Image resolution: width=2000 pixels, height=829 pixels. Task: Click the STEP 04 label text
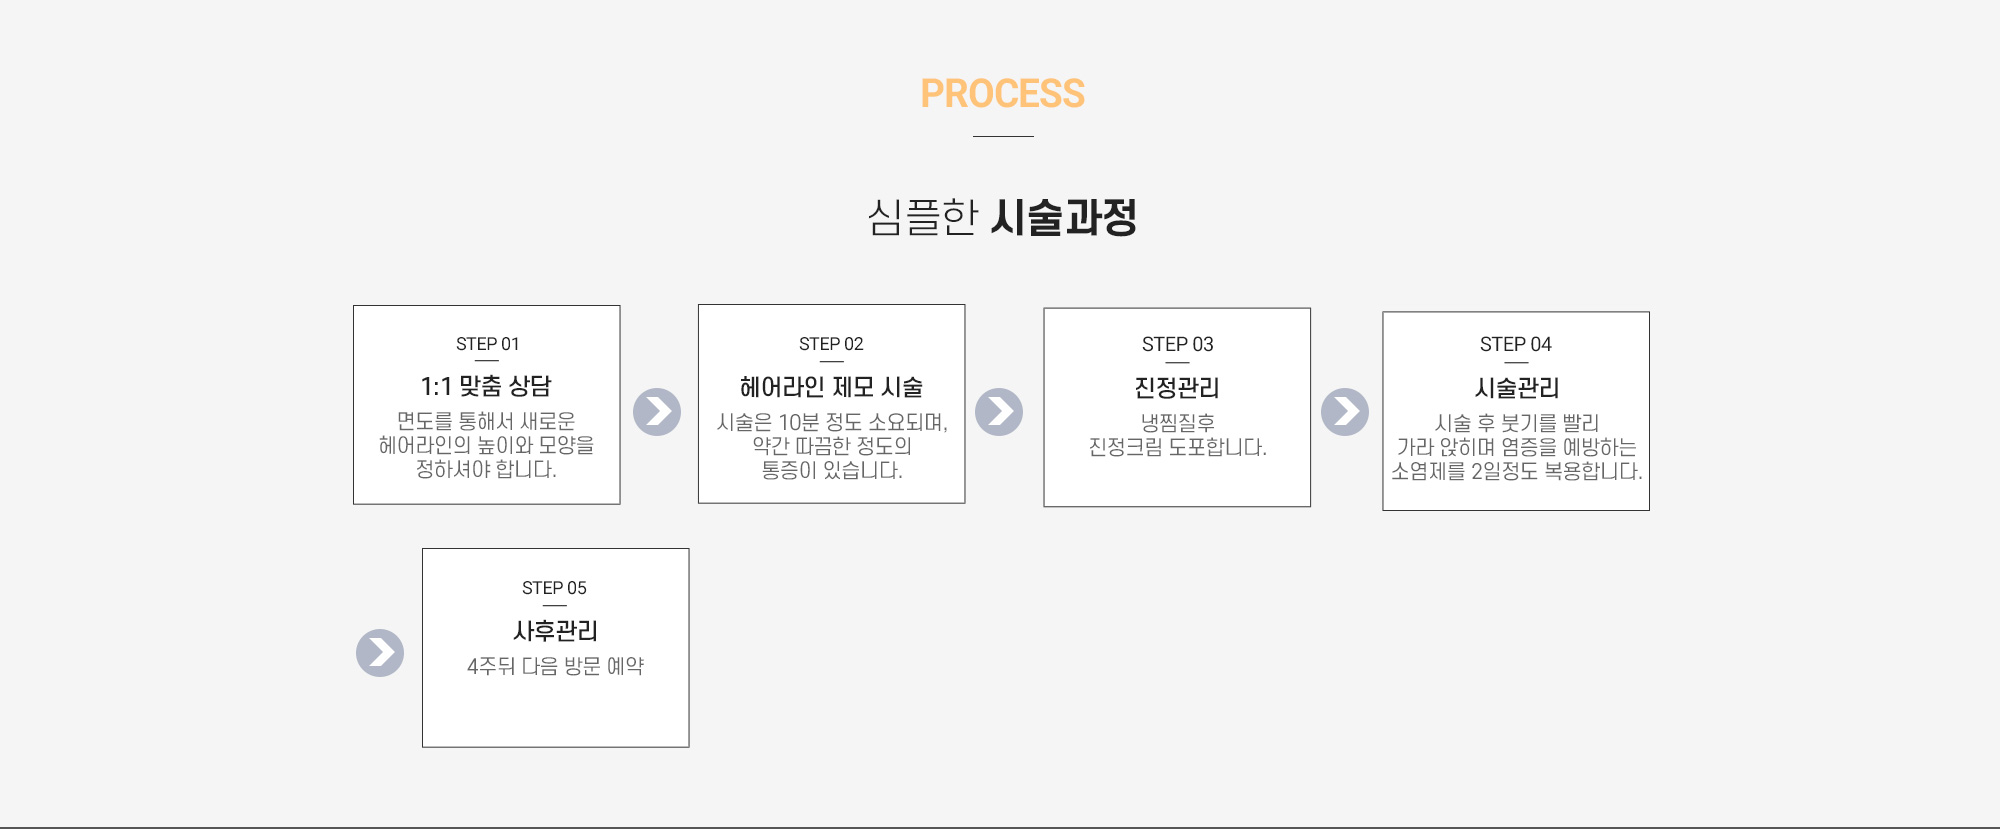1516,344
